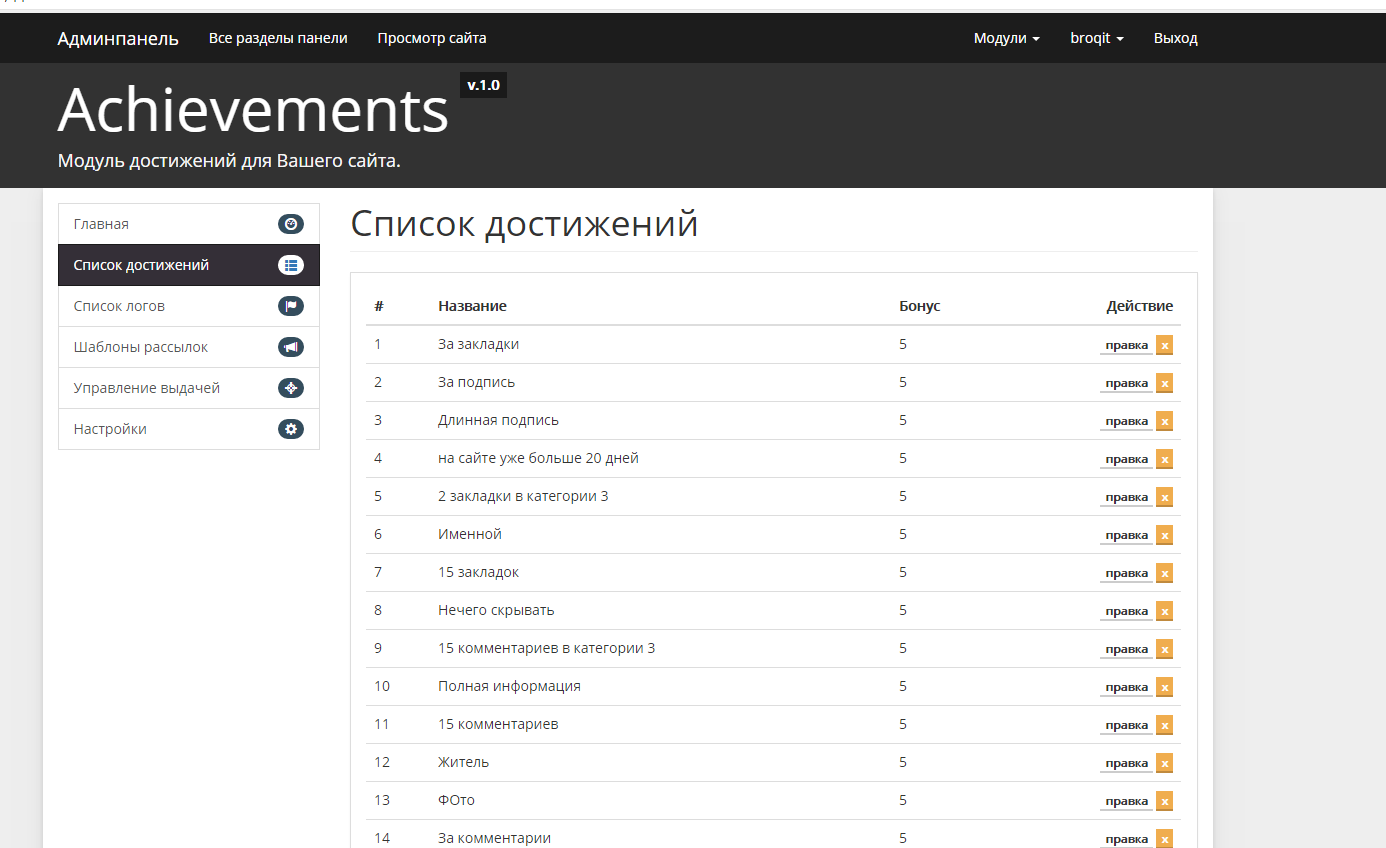Go to Настройки in the sidebar
1386x848 pixels.
coord(110,429)
